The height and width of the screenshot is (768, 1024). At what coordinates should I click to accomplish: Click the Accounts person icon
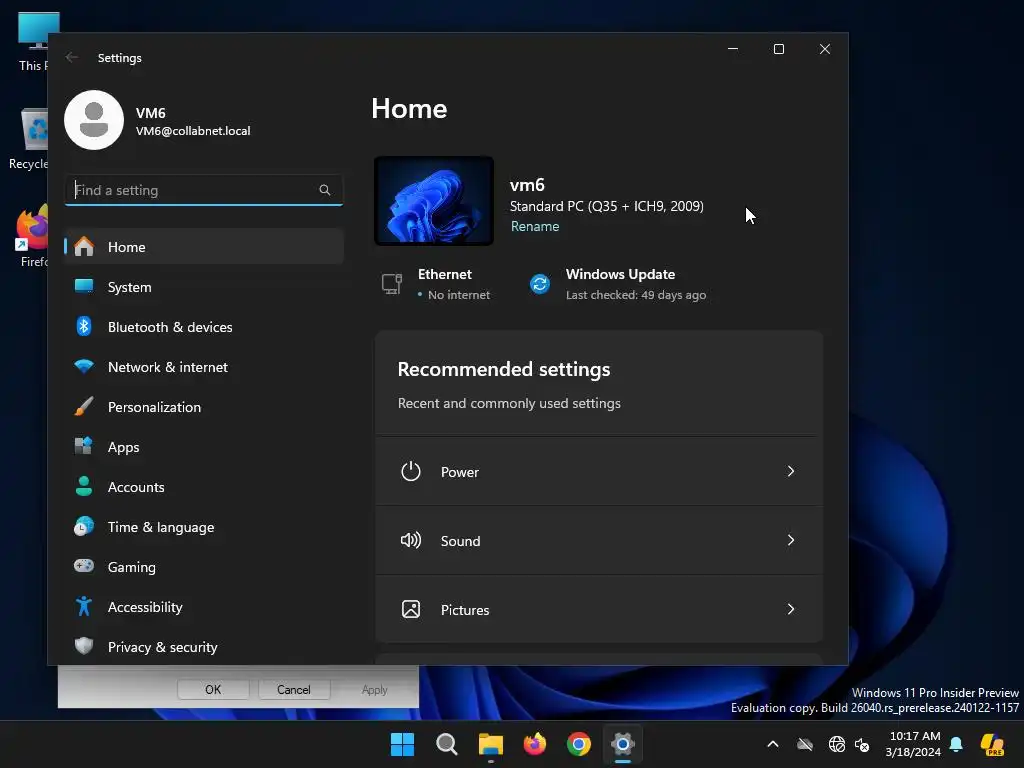(x=84, y=487)
